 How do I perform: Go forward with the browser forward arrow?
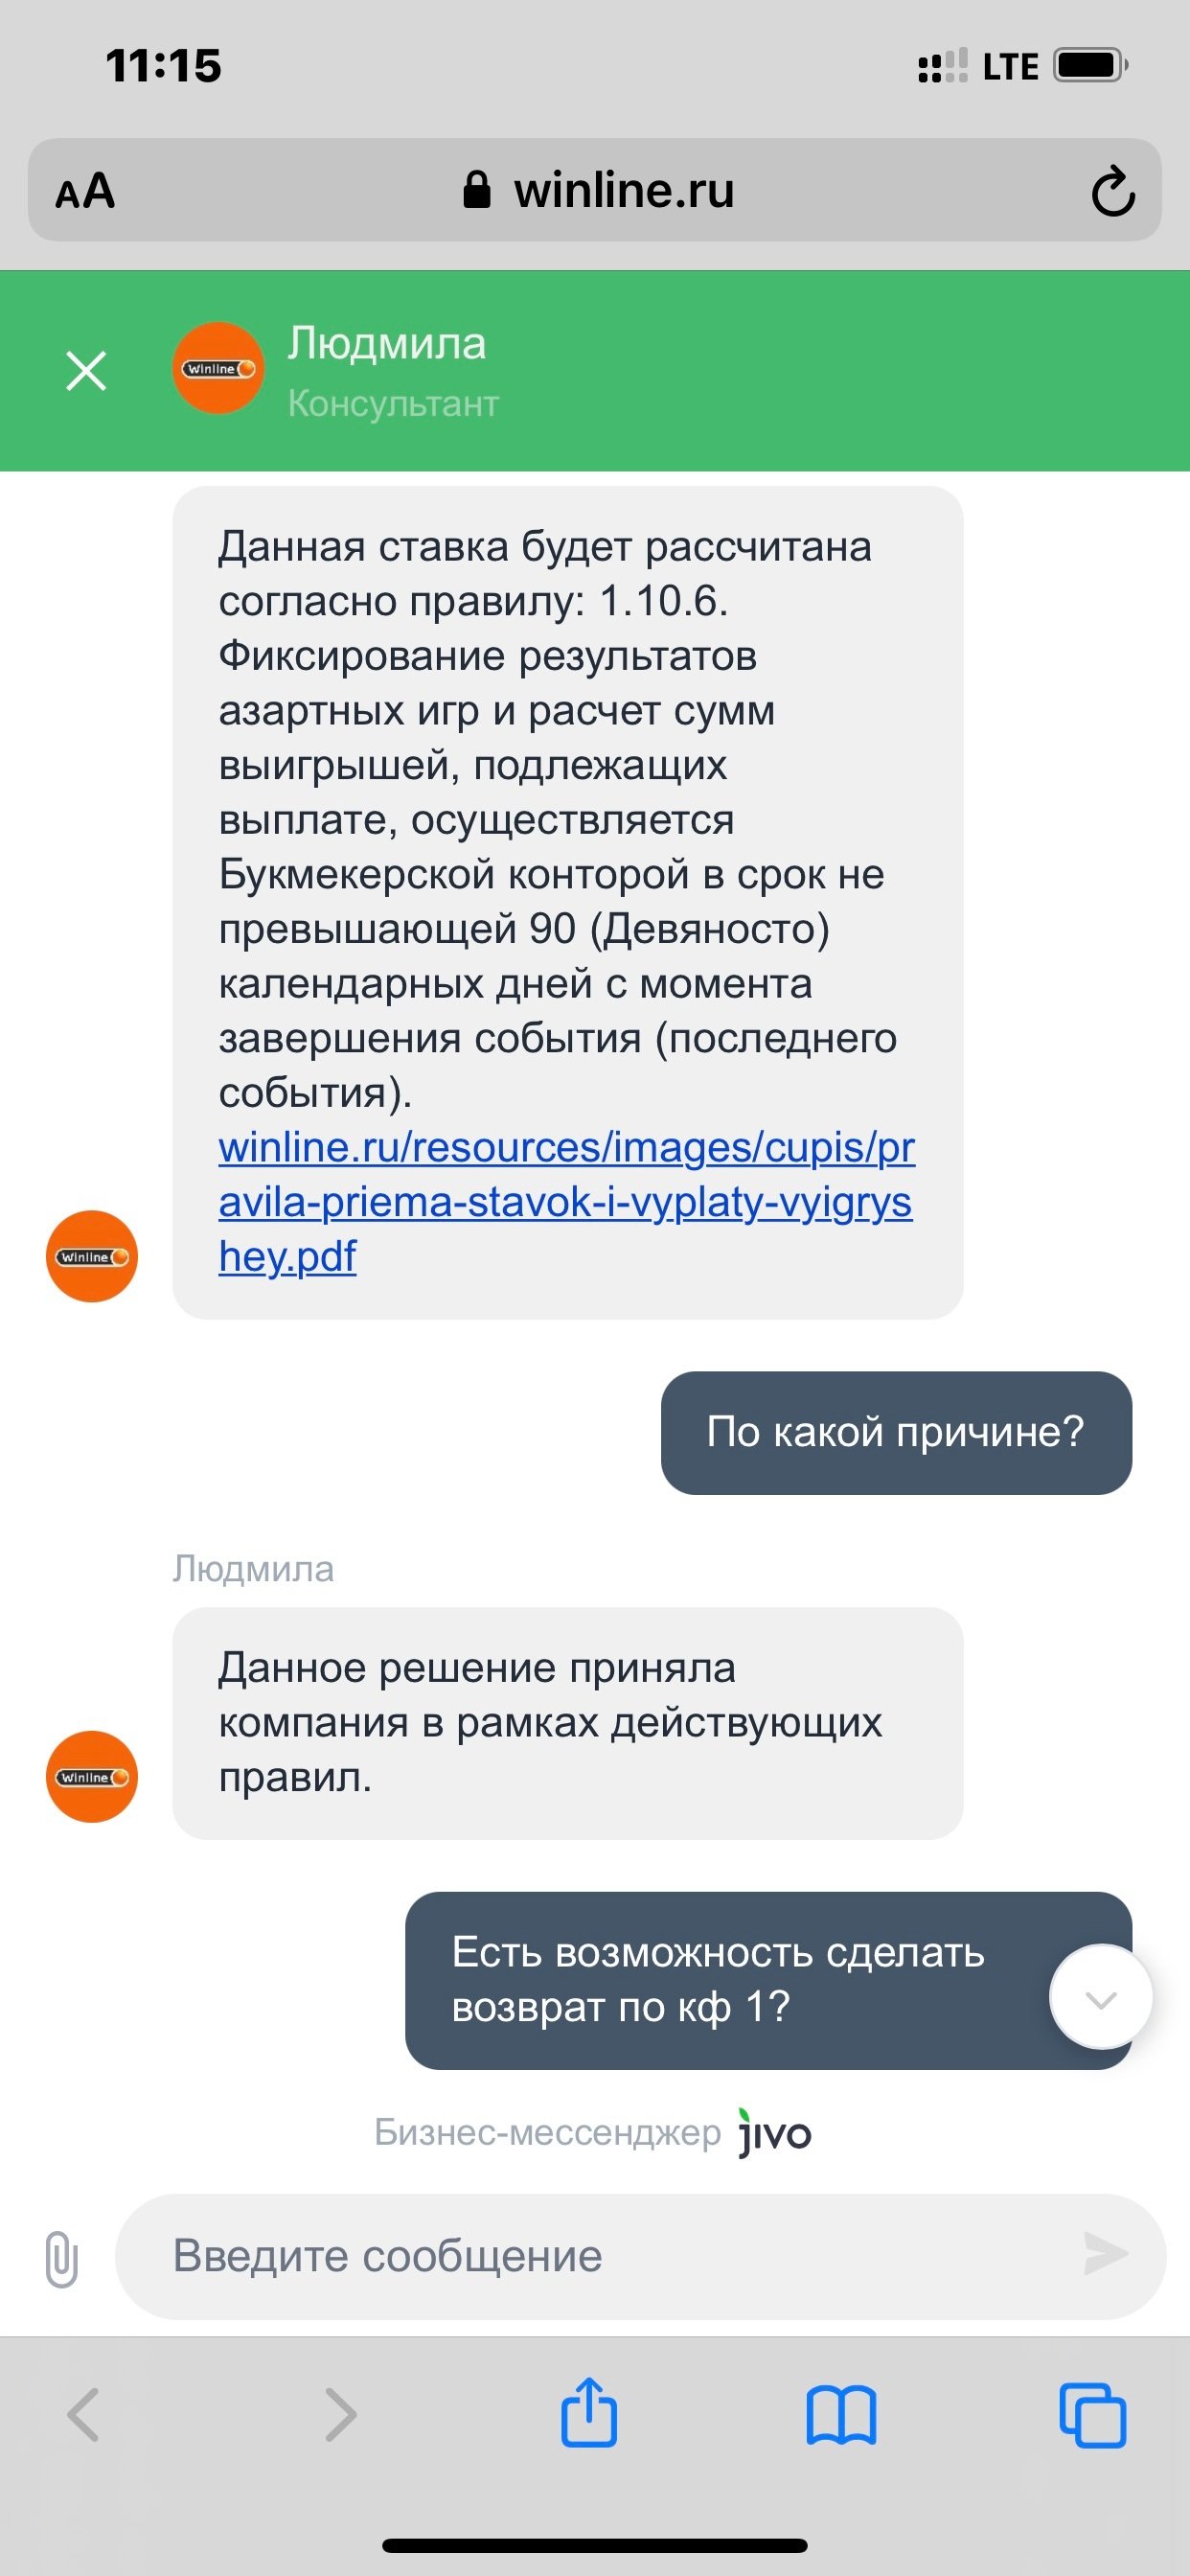(340, 2415)
